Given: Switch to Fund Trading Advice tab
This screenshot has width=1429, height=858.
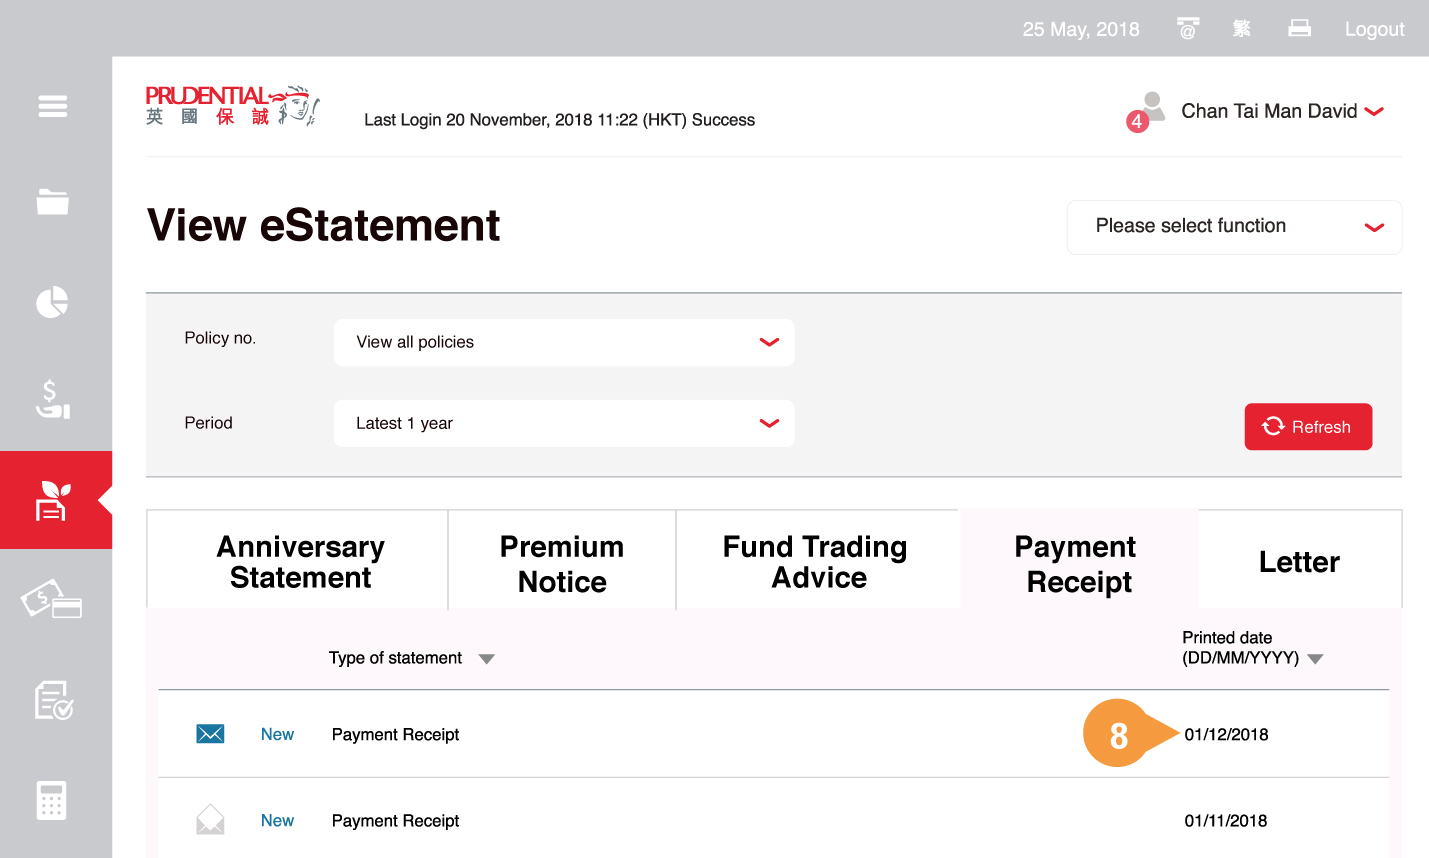Looking at the screenshot, I should pos(816,561).
